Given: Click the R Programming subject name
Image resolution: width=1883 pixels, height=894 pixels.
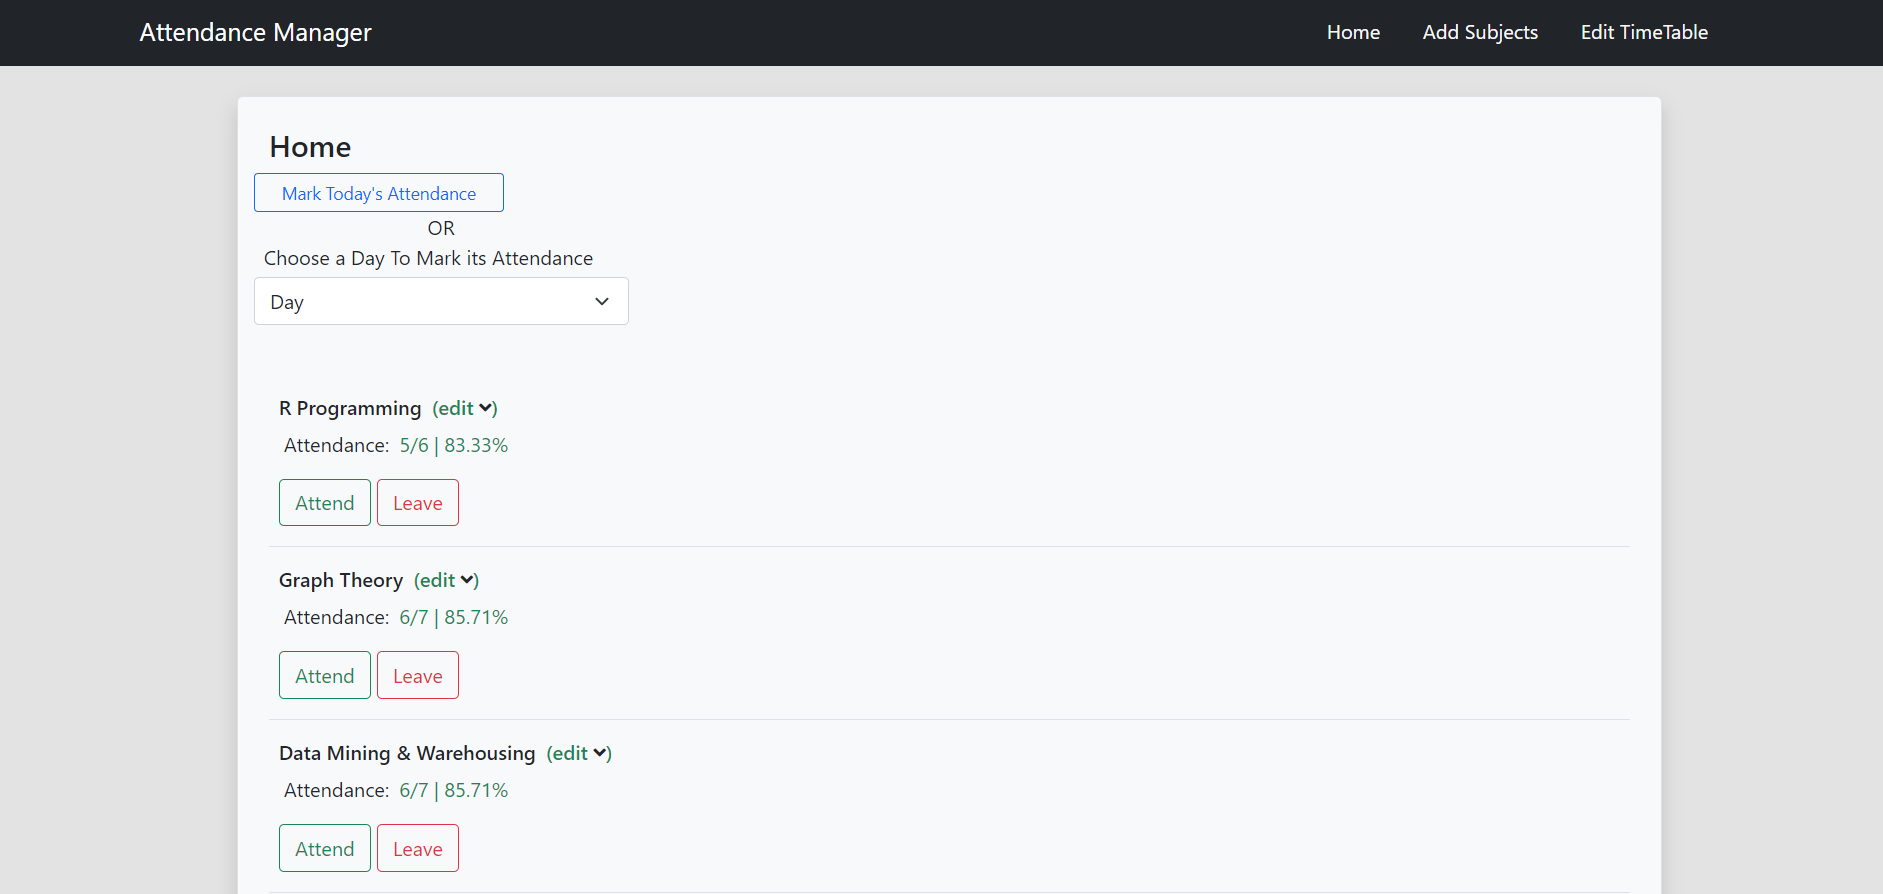Looking at the screenshot, I should point(350,408).
